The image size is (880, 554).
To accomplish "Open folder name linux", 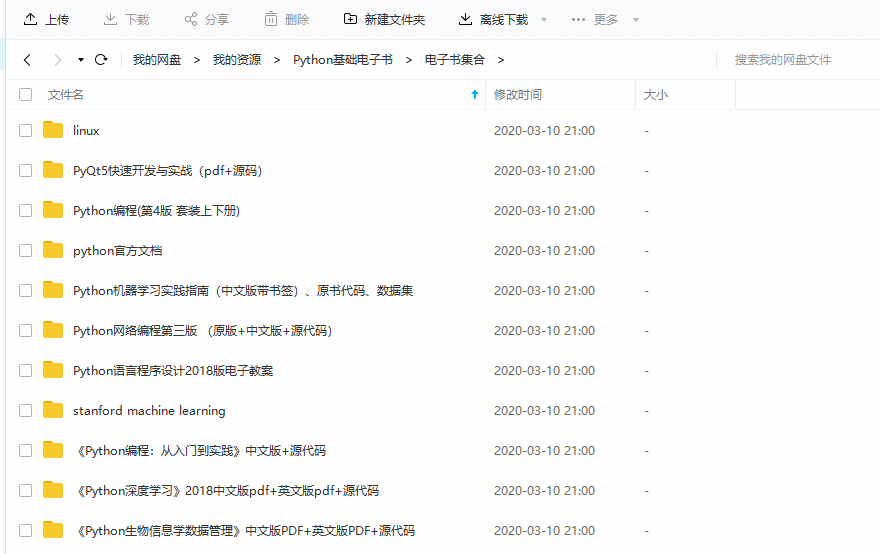I will click(x=86, y=130).
